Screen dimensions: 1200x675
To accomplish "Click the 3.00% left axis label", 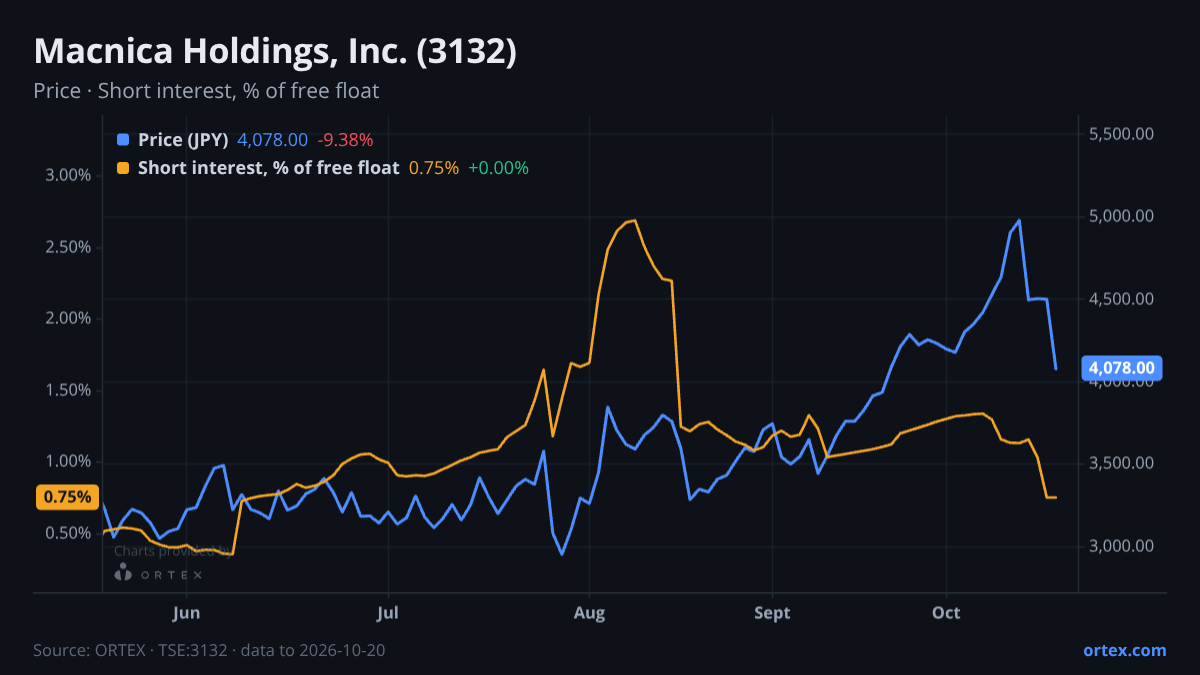I will (68, 175).
